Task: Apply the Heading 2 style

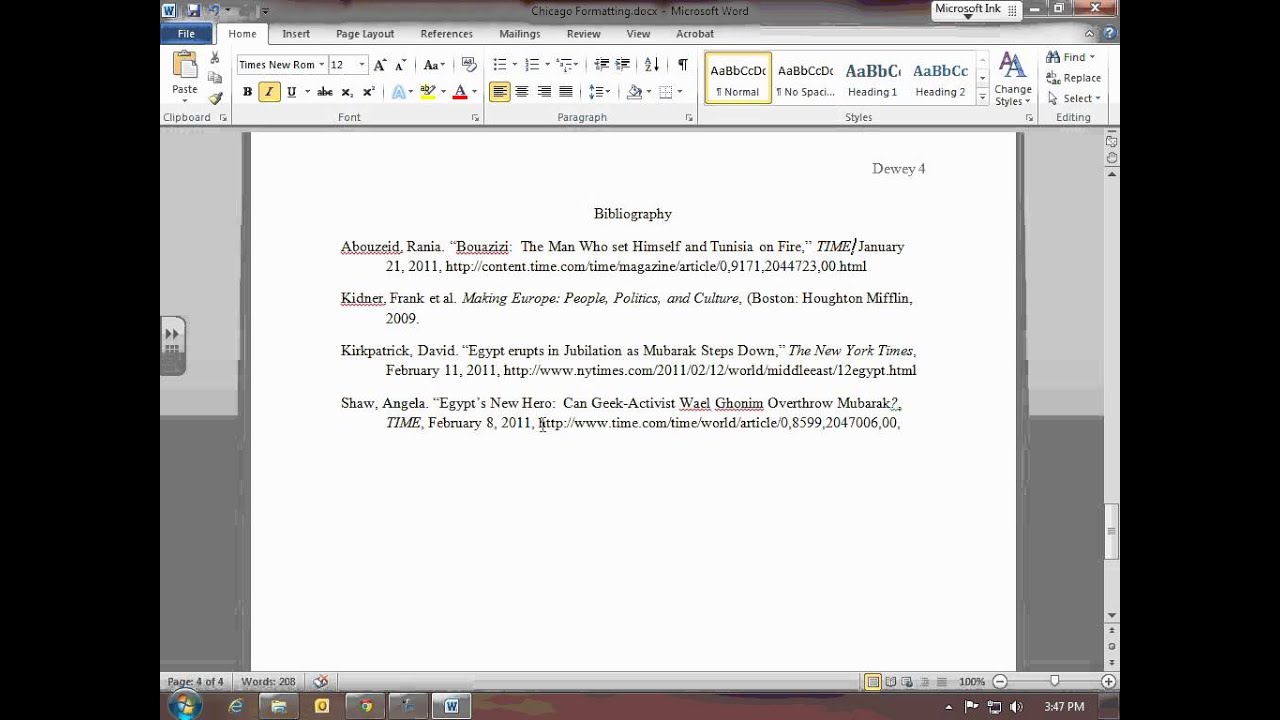Action: (940, 78)
